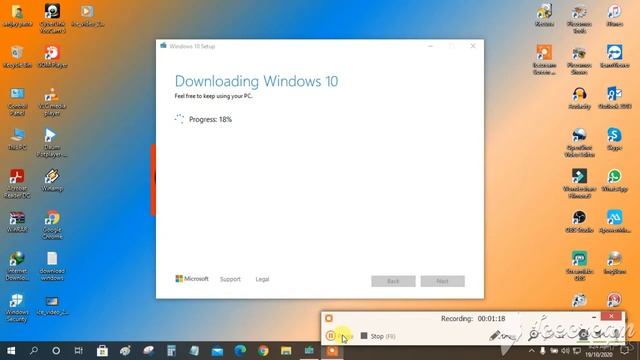640x360 pixels.
Task: Open Task View on the taskbar
Action: 79,351
